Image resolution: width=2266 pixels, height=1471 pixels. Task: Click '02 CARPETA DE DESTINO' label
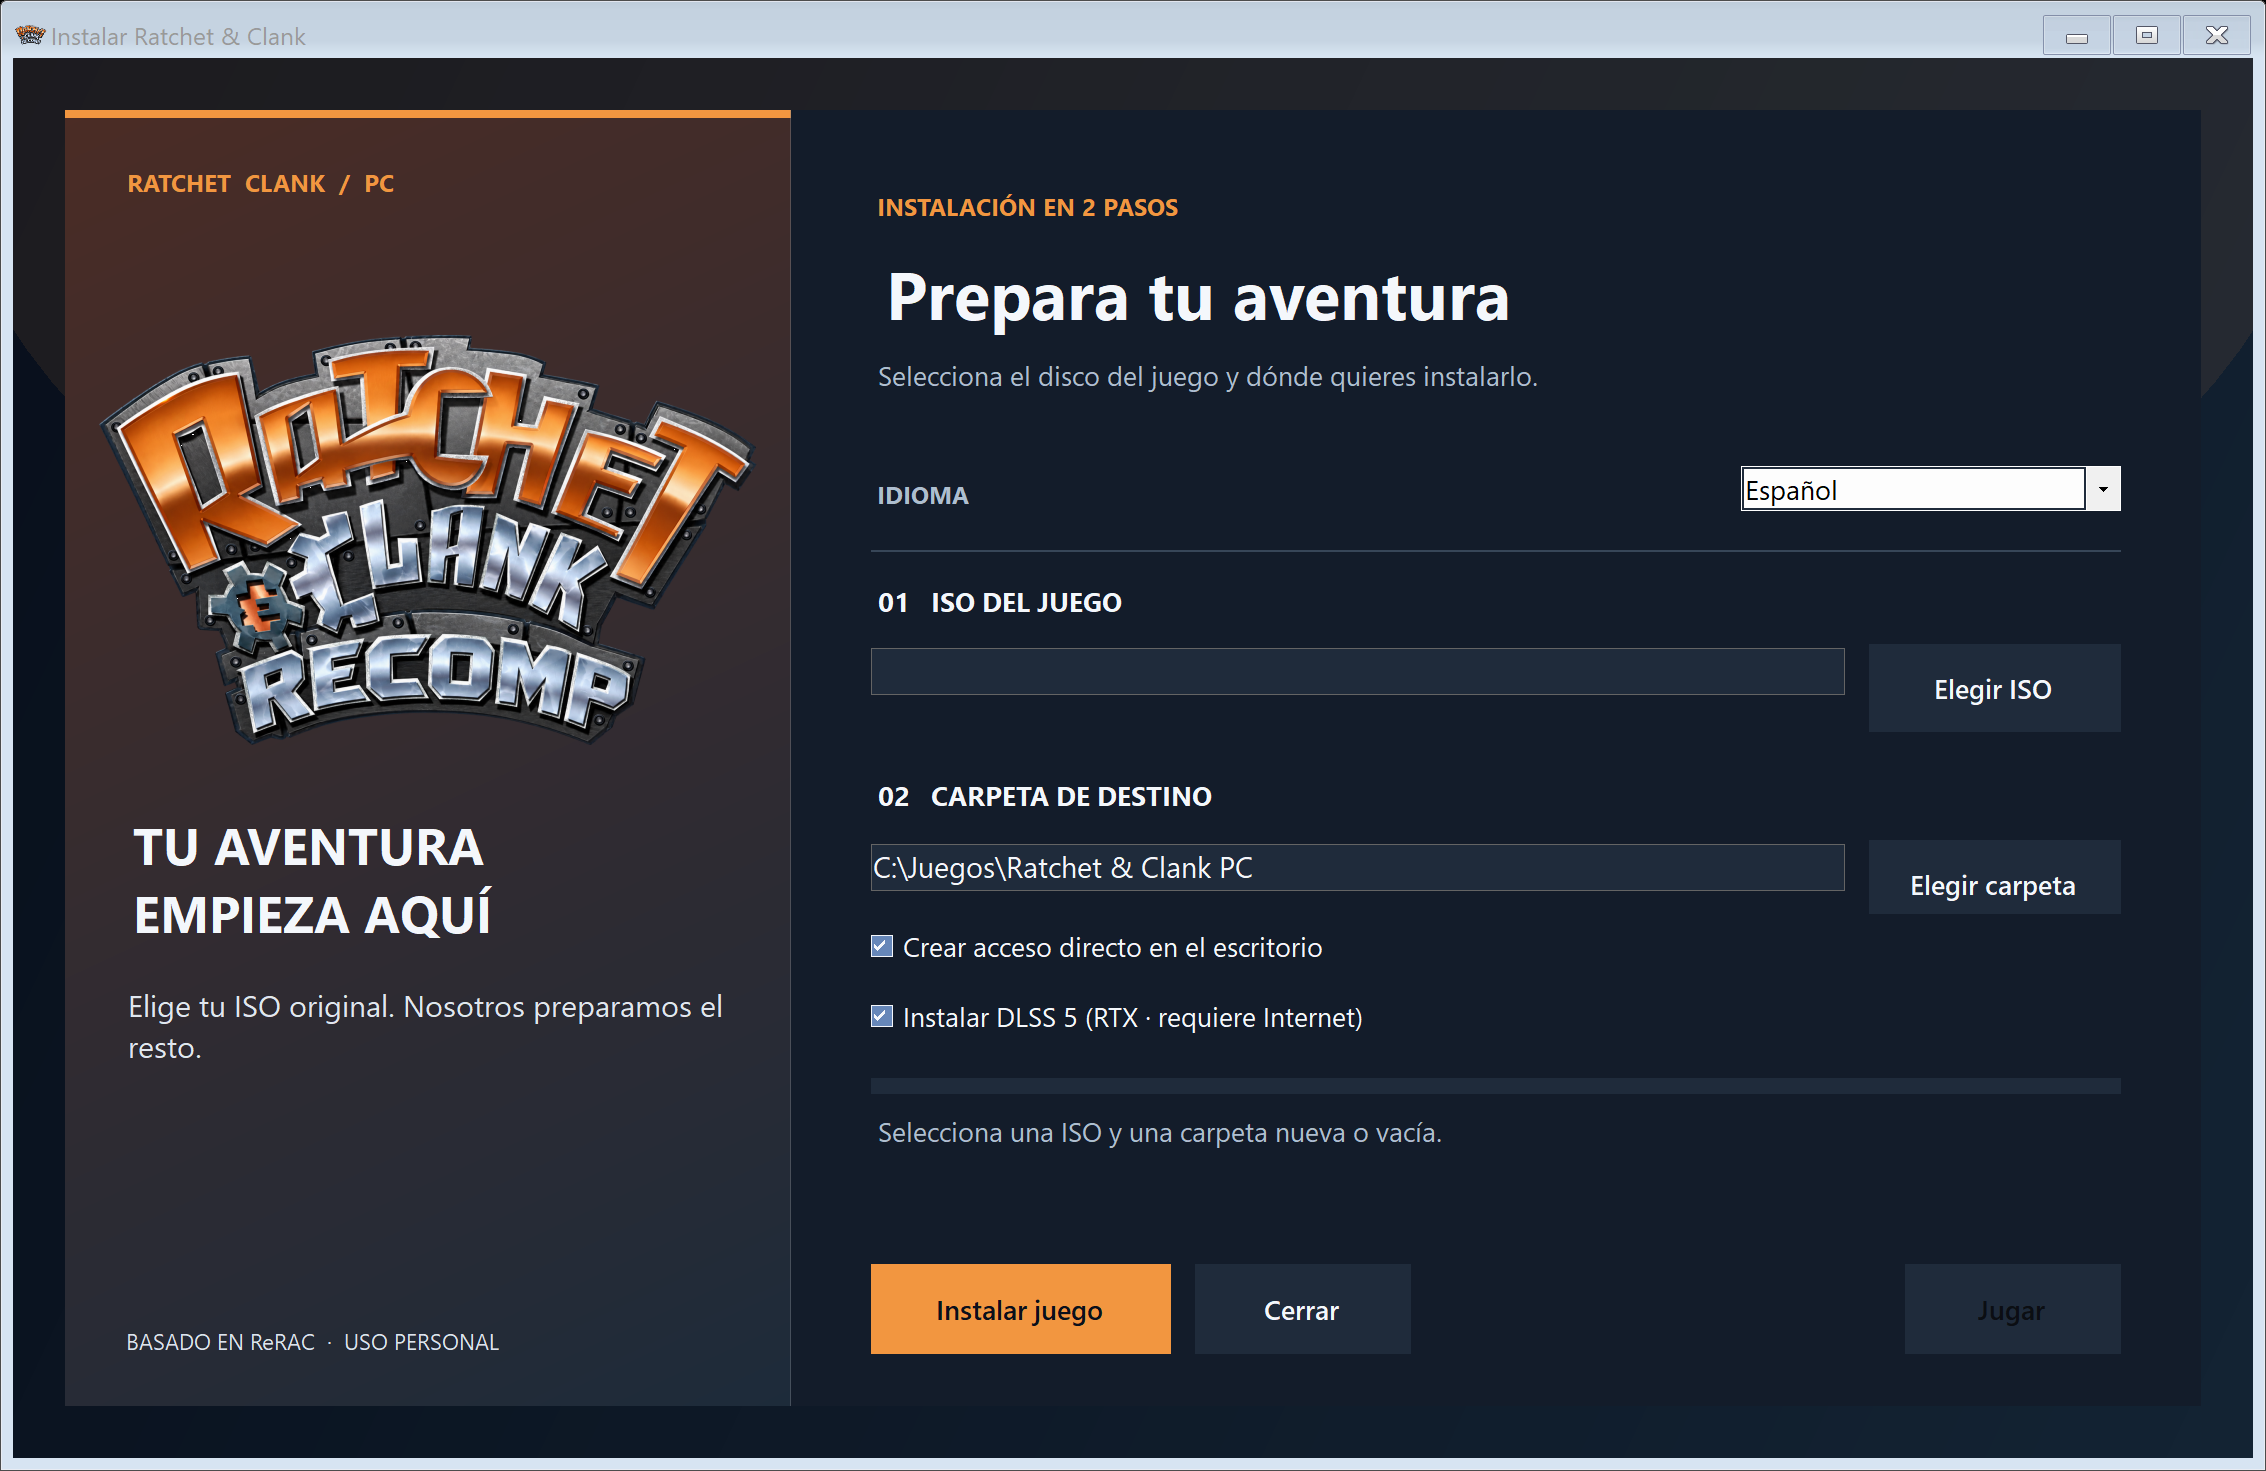tap(1045, 797)
